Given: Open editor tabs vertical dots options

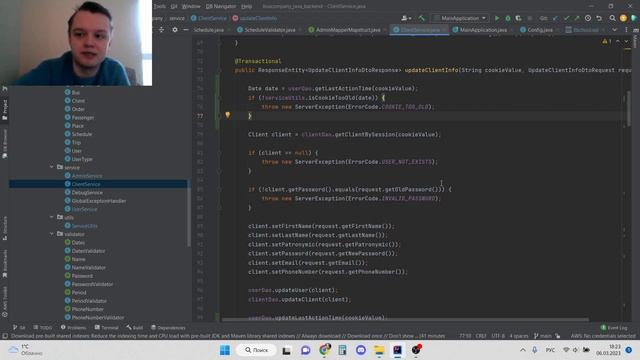Looking at the screenshot, I should click(627, 30).
